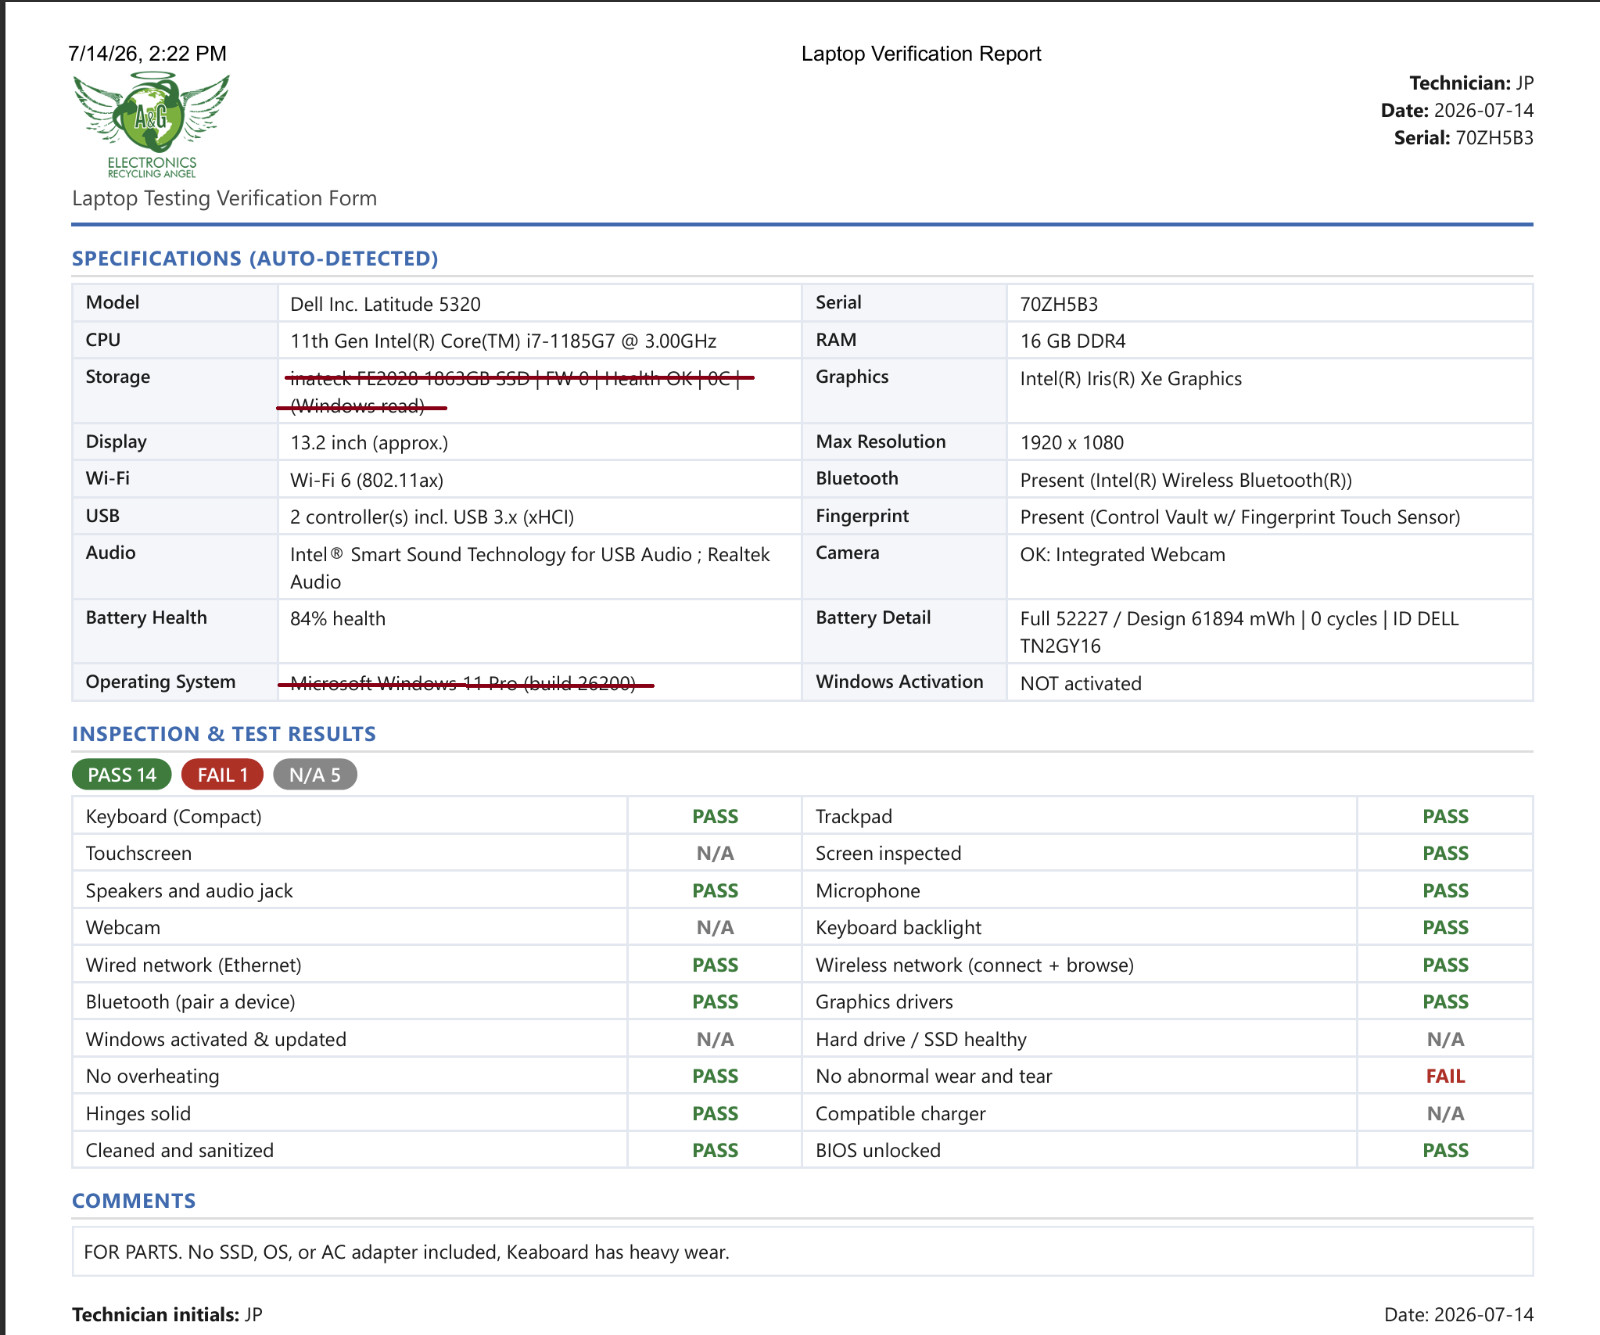The image size is (1600, 1335).
Task: Click the 7/14/26, 2:22 PM print timestamp
Action: 147,54
